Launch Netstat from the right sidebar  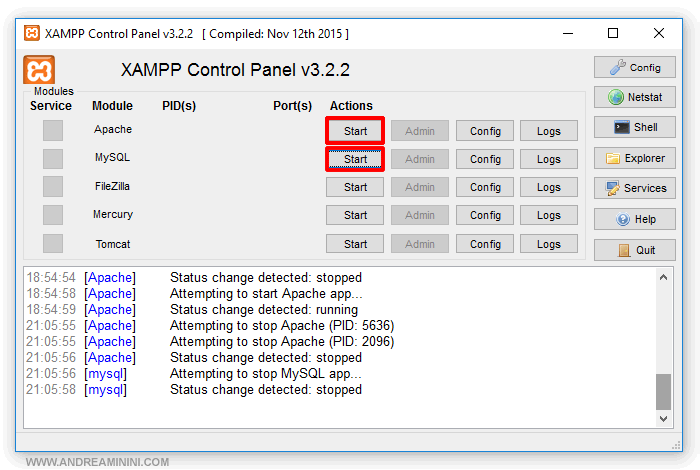coord(635,98)
